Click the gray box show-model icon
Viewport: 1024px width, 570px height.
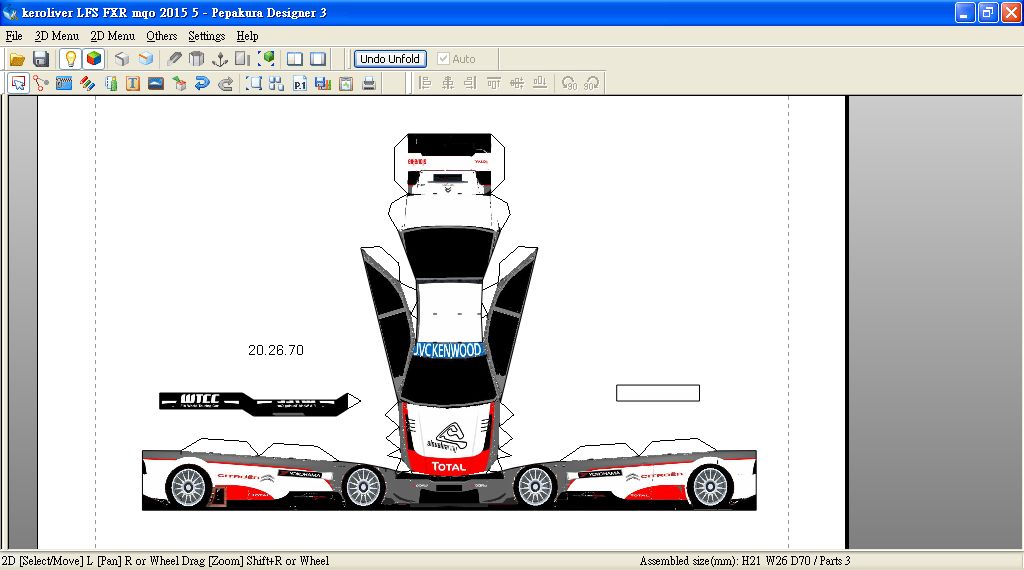pyautogui.click(x=121, y=59)
